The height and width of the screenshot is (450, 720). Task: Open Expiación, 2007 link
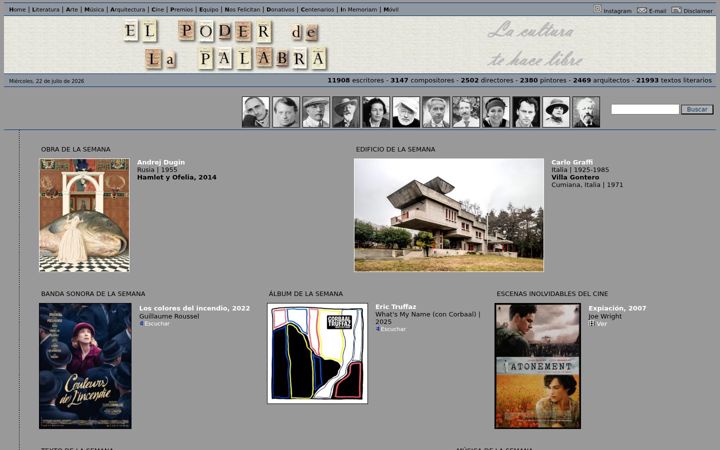click(x=617, y=308)
